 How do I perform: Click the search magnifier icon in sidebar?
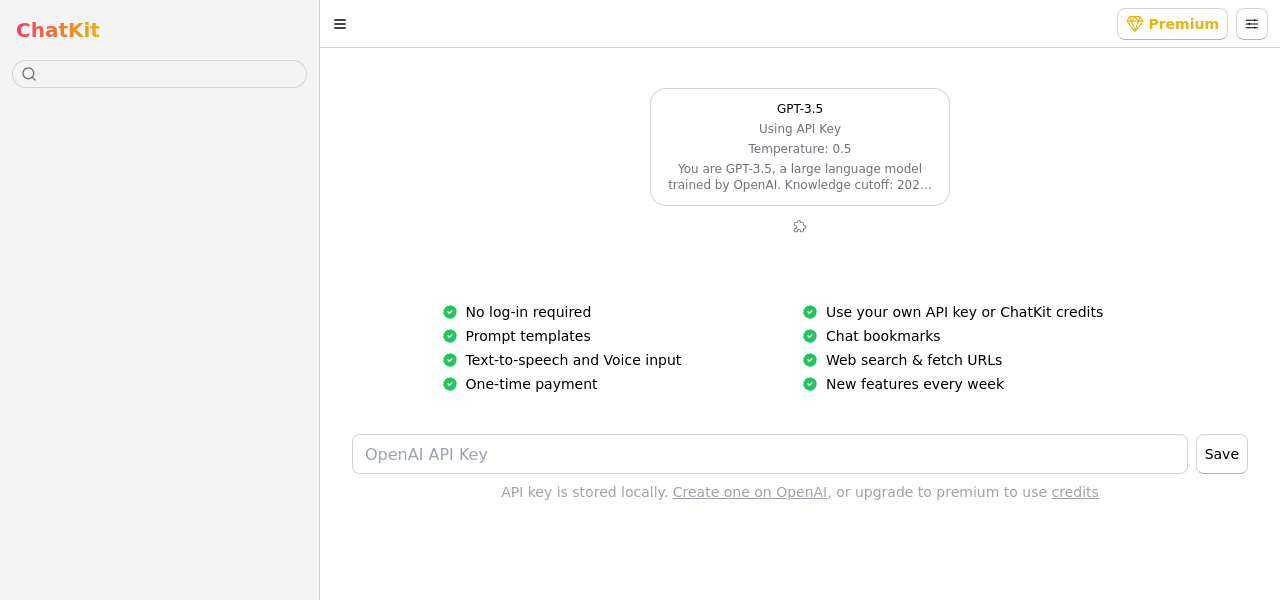[x=29, y=74]
